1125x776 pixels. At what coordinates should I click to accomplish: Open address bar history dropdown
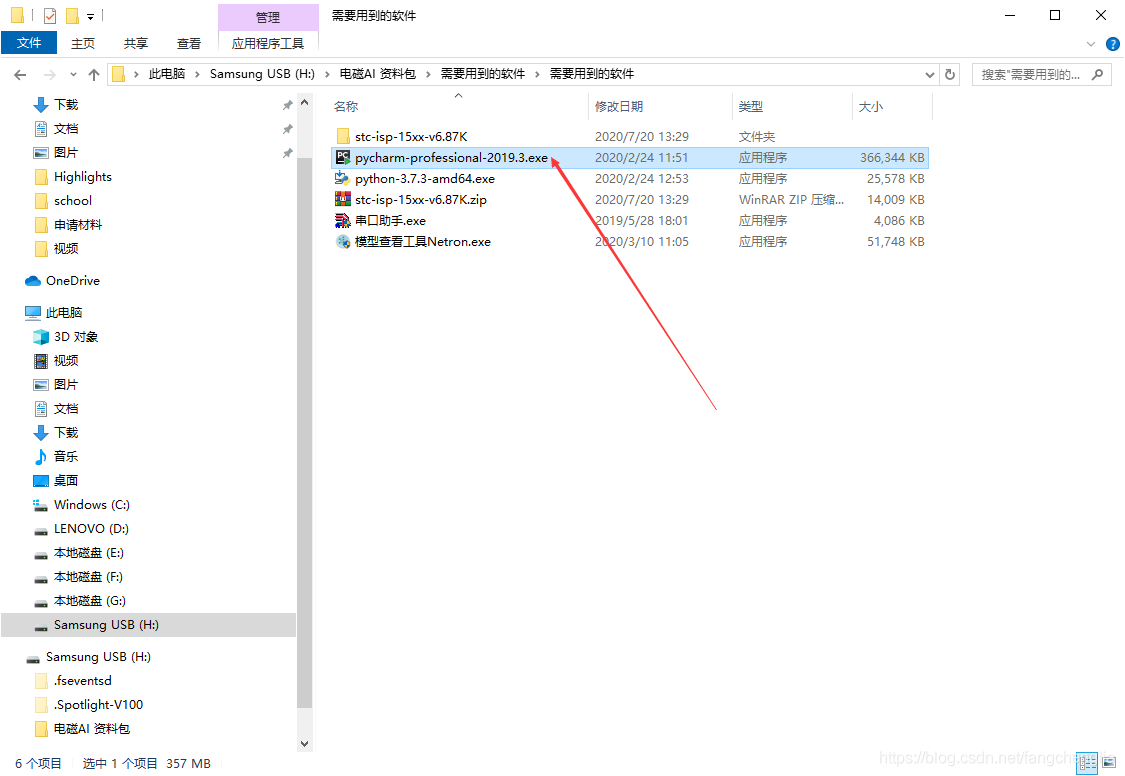click(x=930, y=75)
